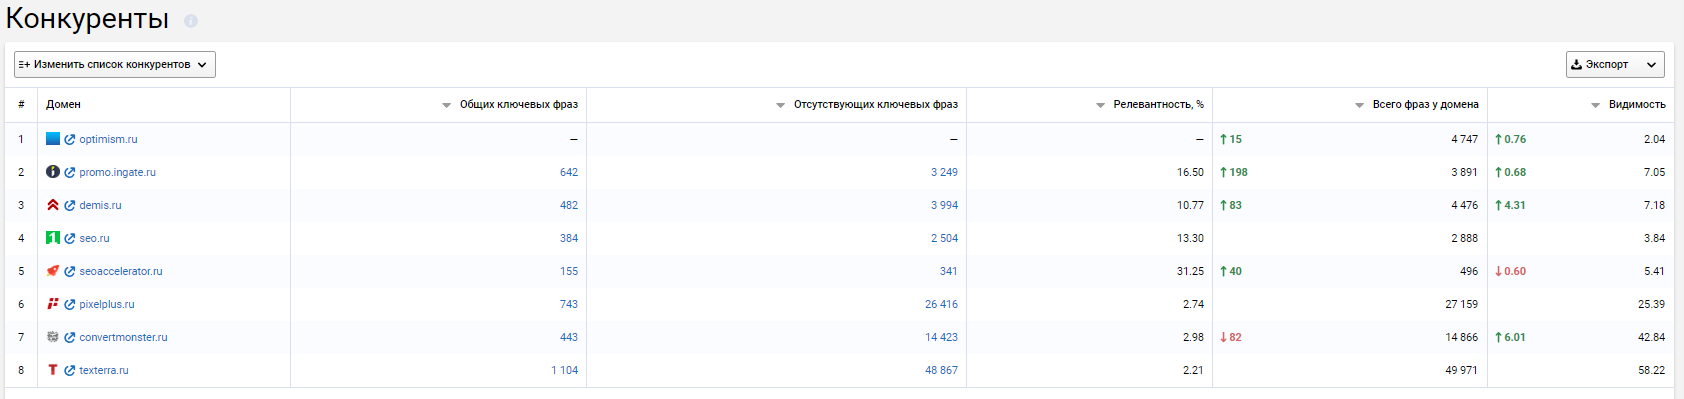Click common phrases value 384
The image size is (1684, 399).
569,239
